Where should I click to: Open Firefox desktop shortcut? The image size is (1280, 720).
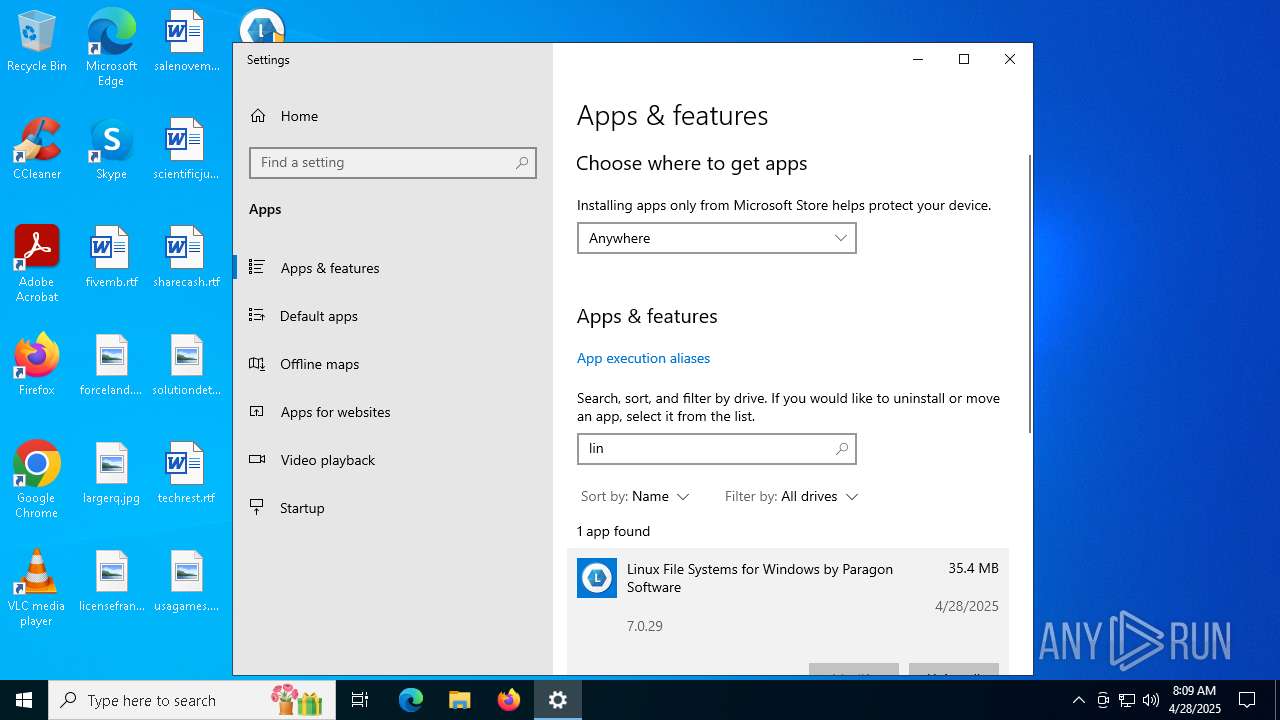37,365
